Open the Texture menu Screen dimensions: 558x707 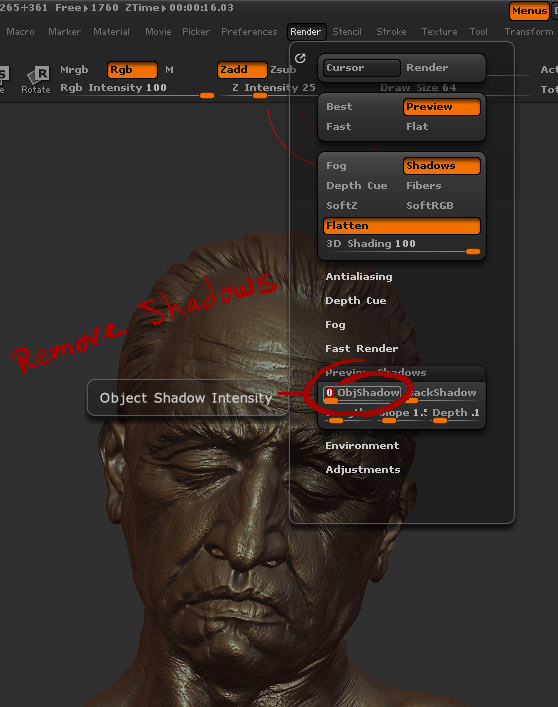pos(439,32)
